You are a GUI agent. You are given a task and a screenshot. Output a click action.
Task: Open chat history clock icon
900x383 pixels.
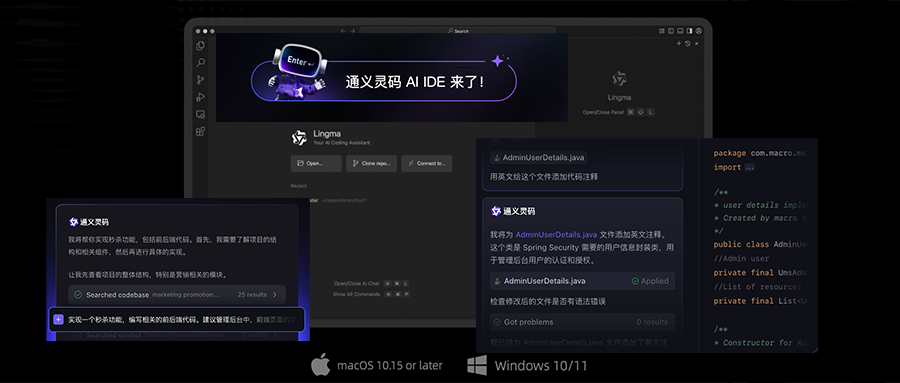coord(688,44)
